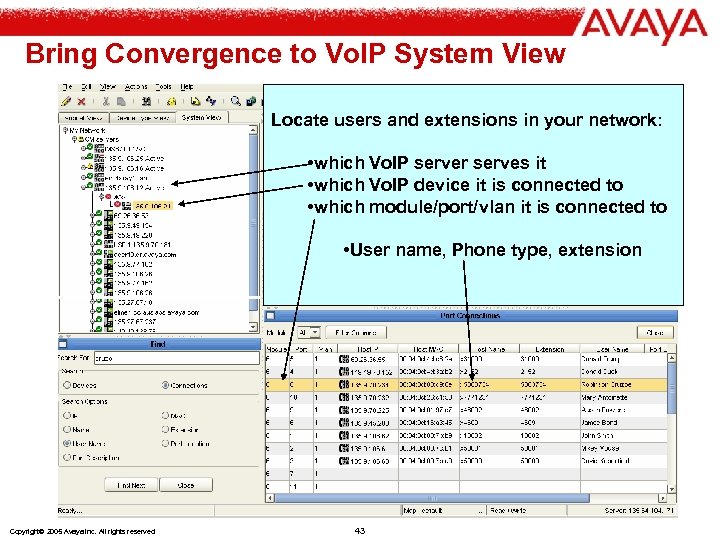Click the magnifying glass toolbar icon
720x540 pixels.
236,101
